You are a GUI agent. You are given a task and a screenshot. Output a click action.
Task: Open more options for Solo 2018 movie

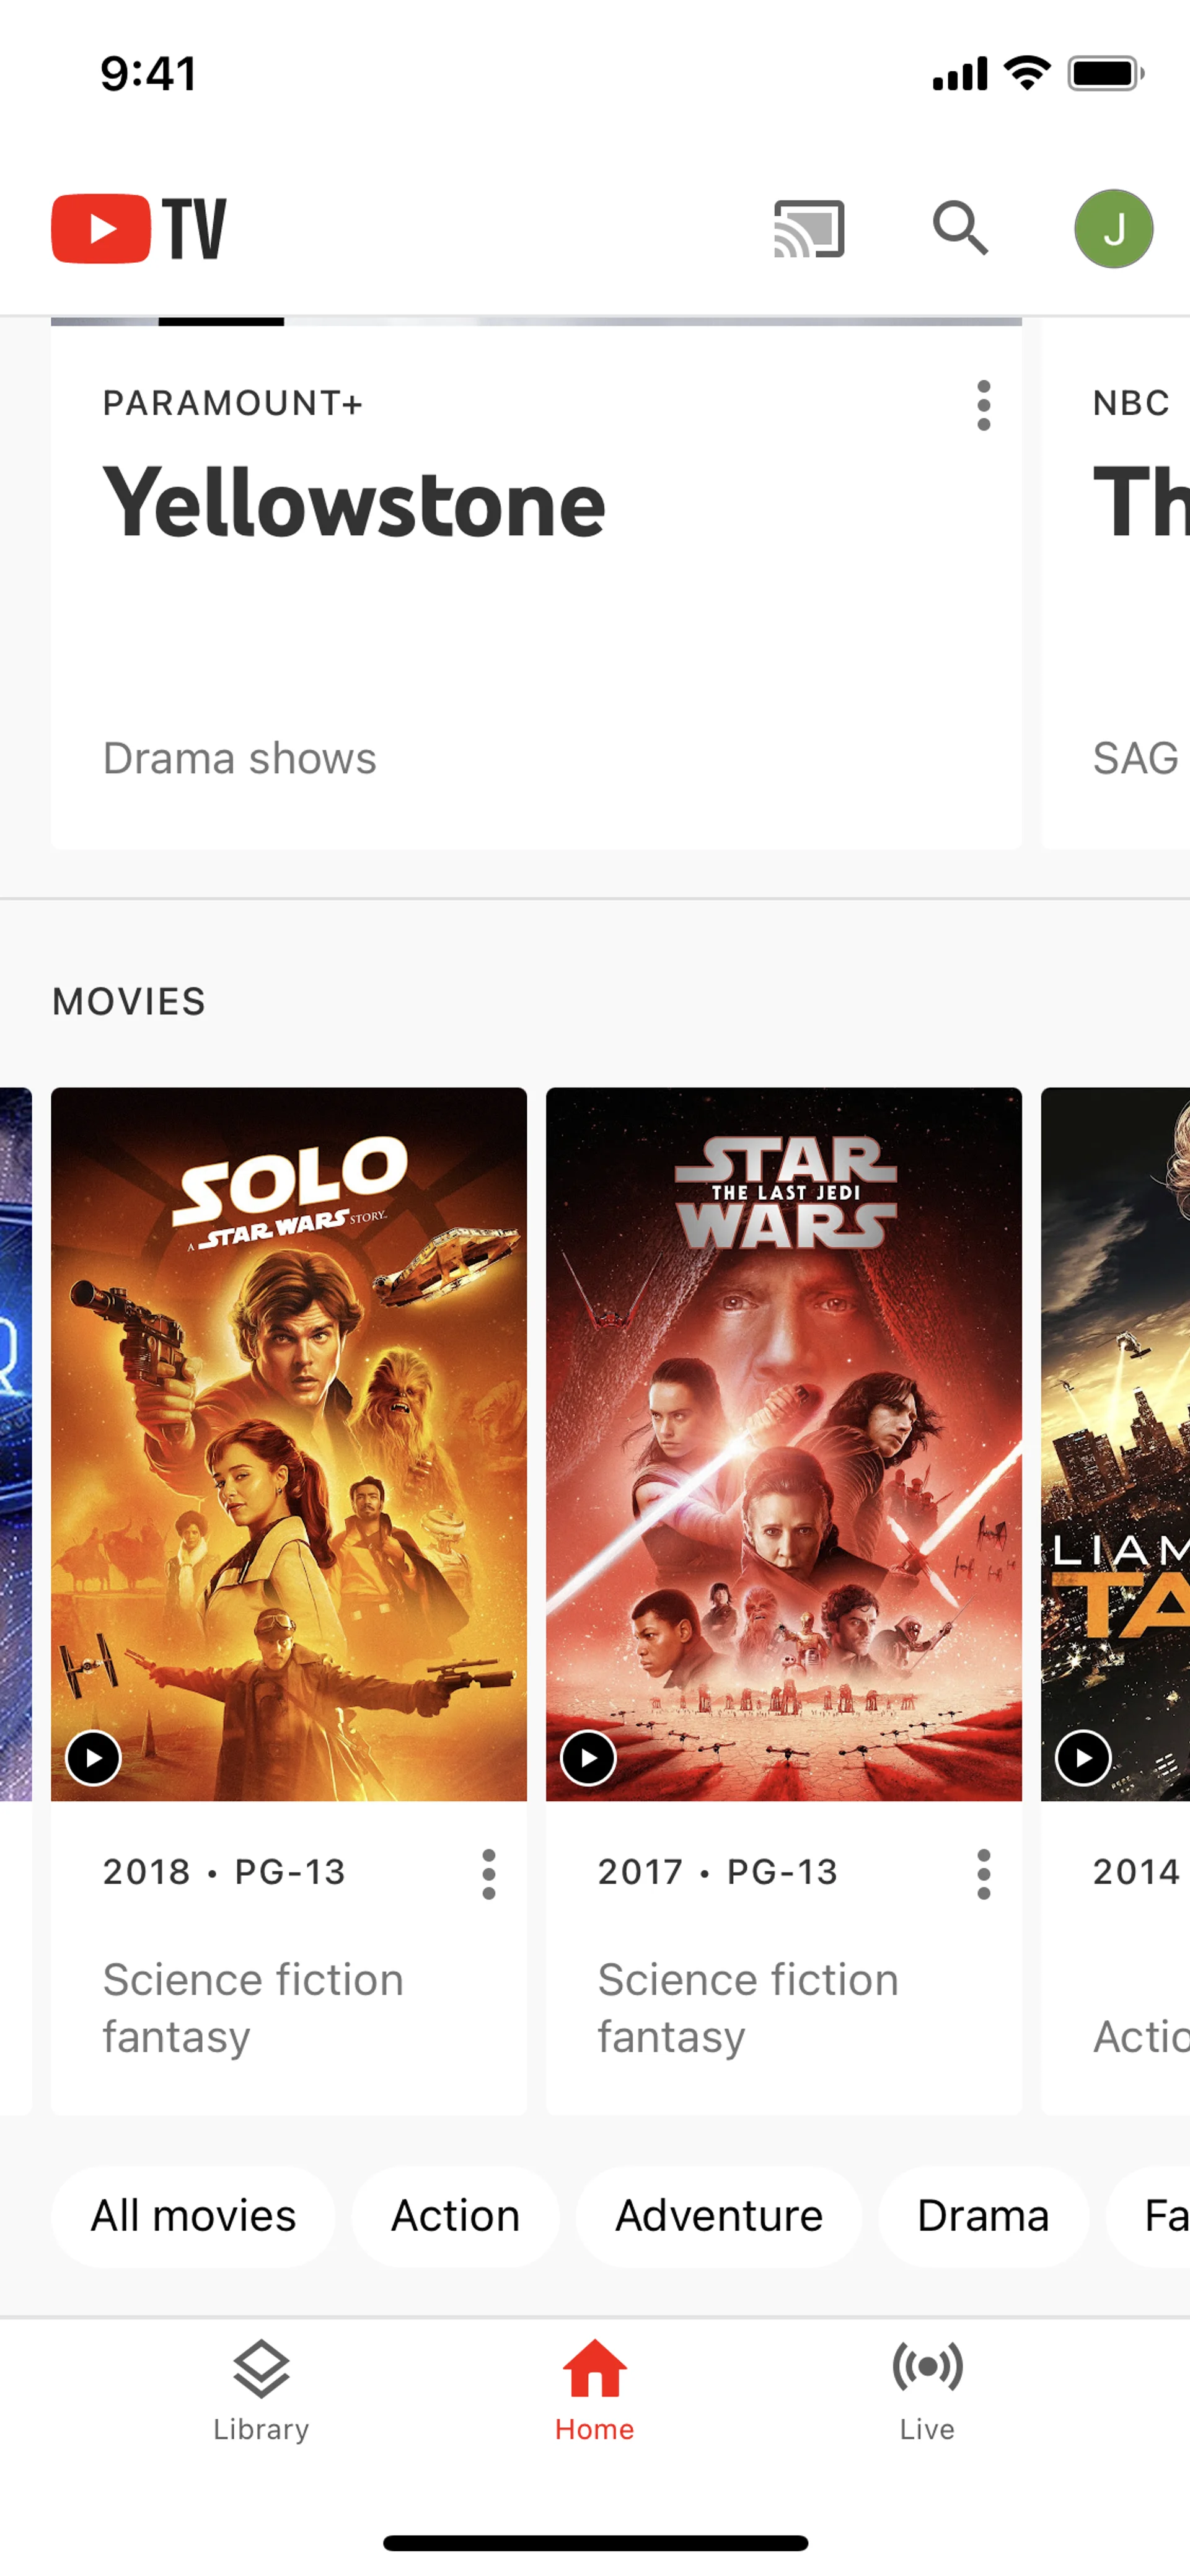tap(489, 1873)
